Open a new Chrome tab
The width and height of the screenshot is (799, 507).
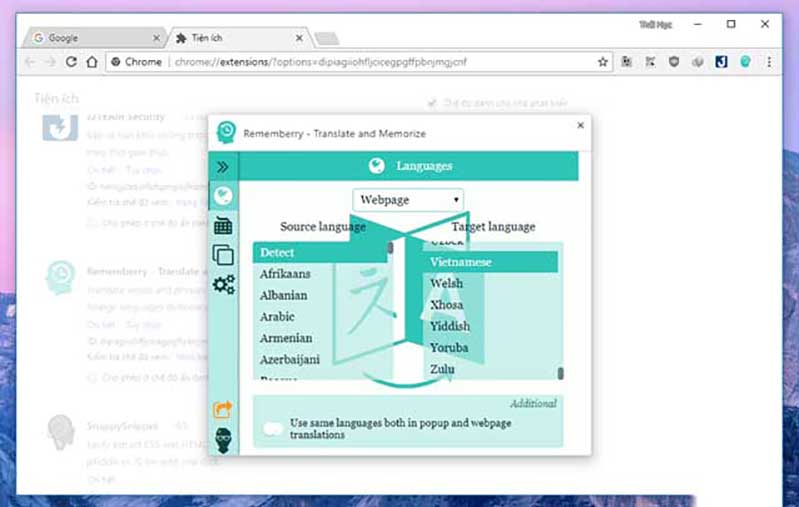pyautogui.click(x=326, y=38)
